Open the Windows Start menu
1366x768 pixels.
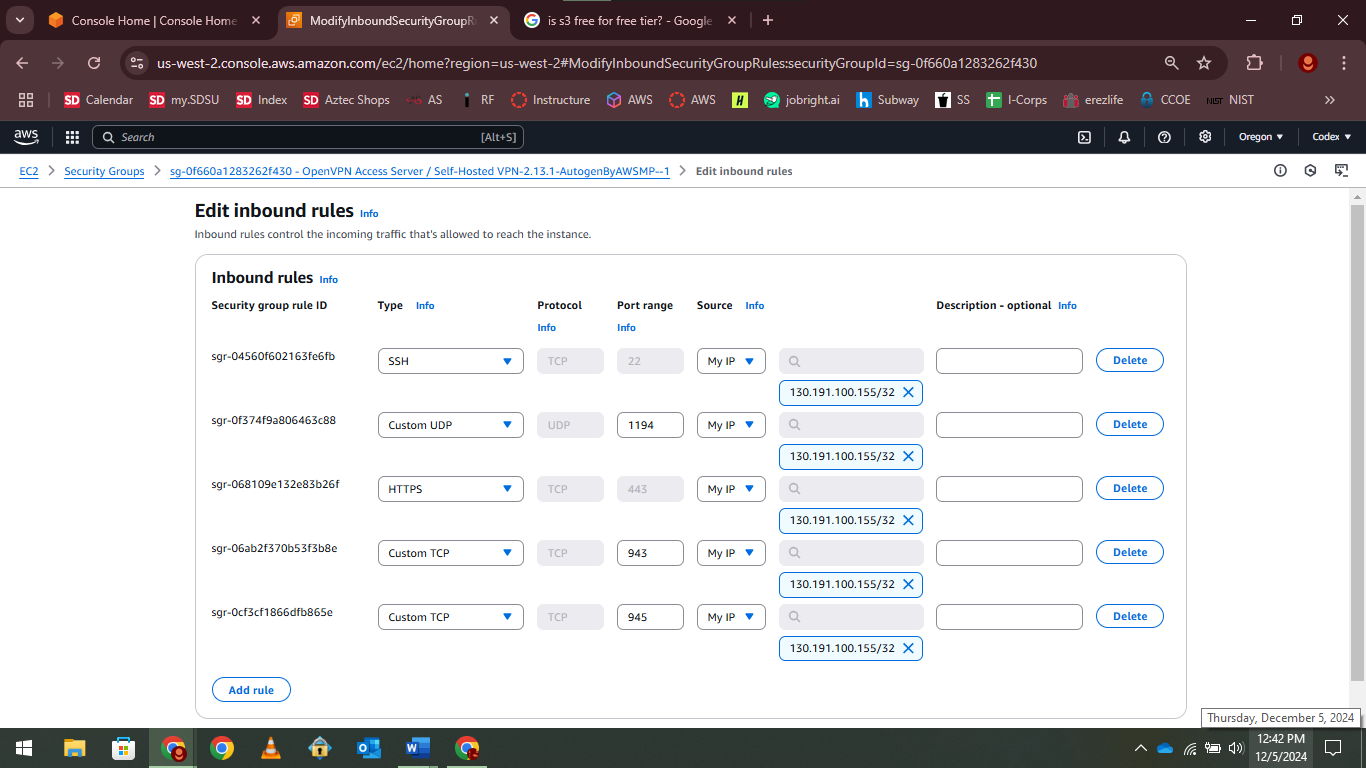[x=24, y=748]
